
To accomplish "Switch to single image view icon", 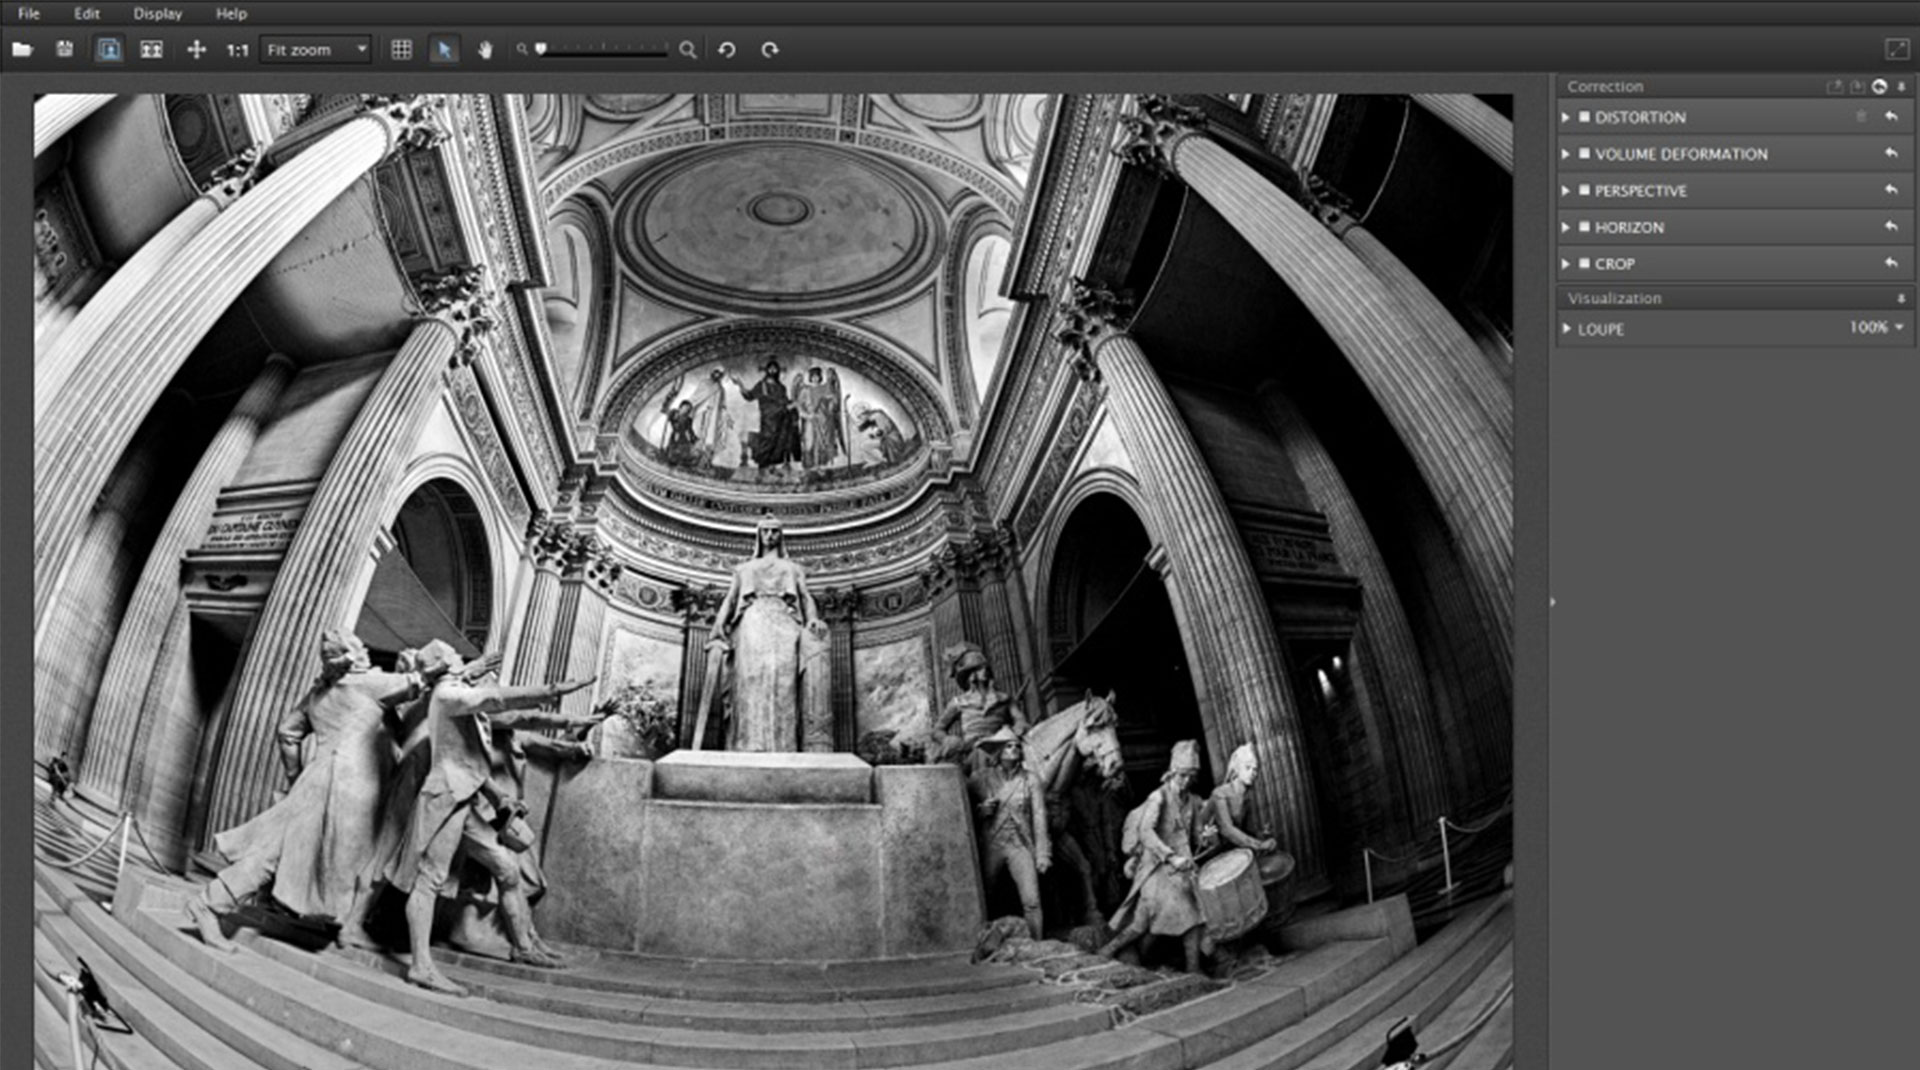I will (x=109, y=49).
